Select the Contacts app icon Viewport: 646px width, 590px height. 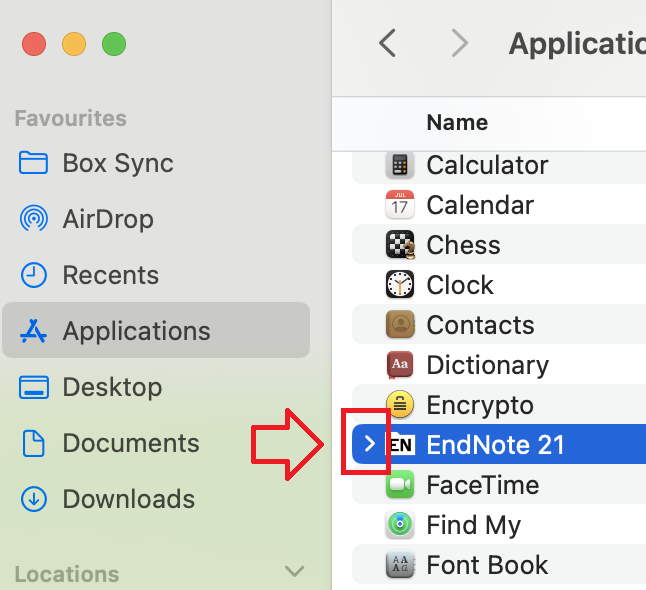400,325
